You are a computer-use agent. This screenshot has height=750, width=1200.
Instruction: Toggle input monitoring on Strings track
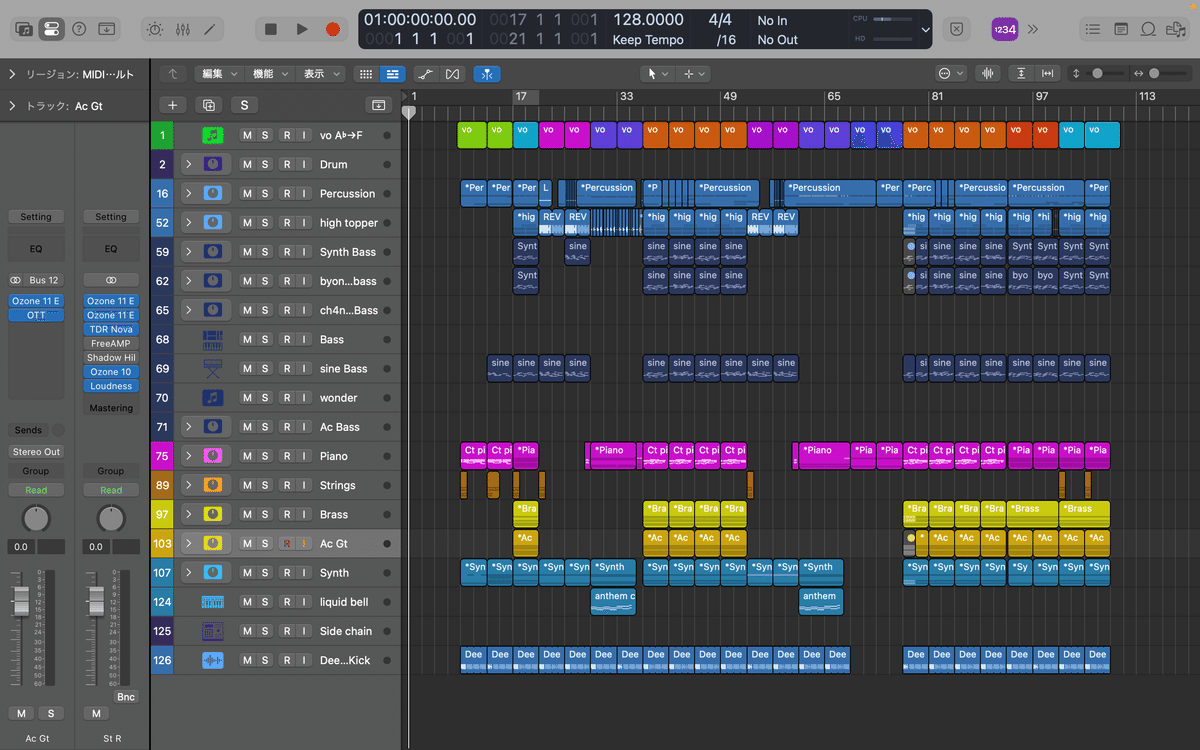pos(304,486)
